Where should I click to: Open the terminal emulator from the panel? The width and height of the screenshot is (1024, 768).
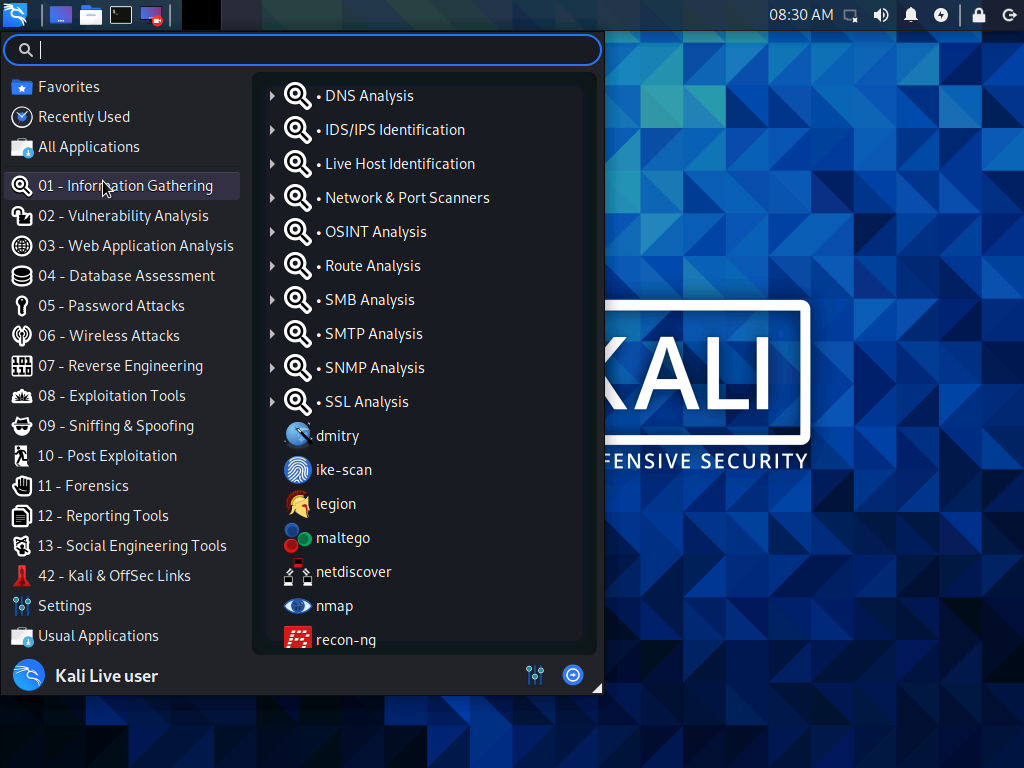click(121, 15)
